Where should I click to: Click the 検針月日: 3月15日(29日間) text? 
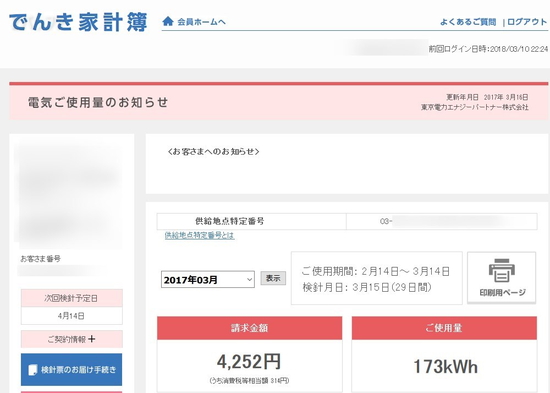click(x=367, y=287)
